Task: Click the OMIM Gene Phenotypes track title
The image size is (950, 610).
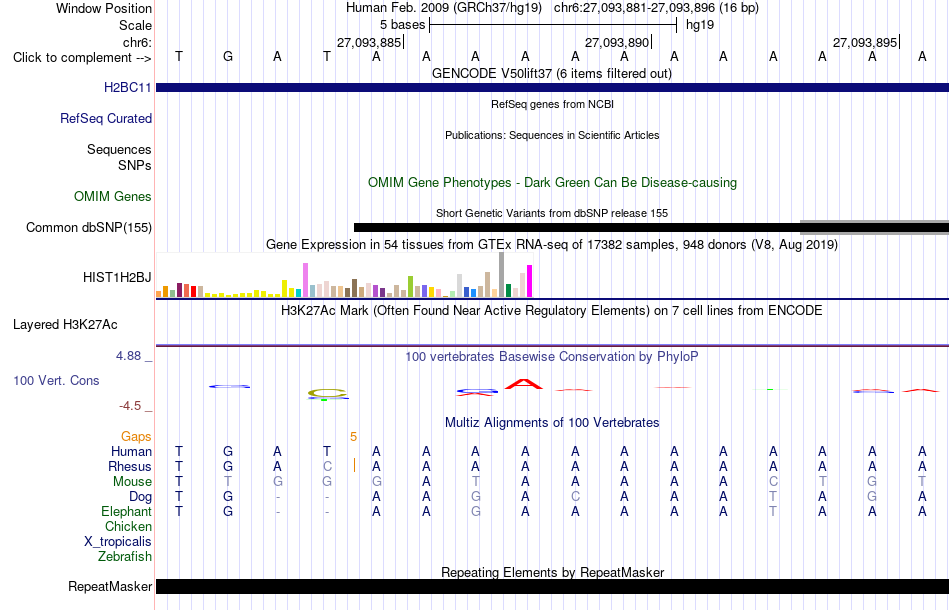Action: pos(552,182)
